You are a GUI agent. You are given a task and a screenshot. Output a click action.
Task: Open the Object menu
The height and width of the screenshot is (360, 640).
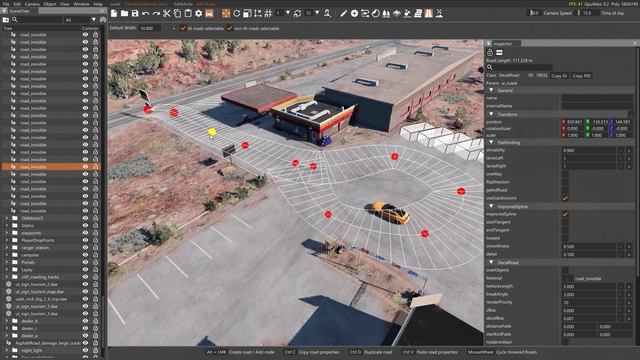pyautogui.click(x=50, y=4)
